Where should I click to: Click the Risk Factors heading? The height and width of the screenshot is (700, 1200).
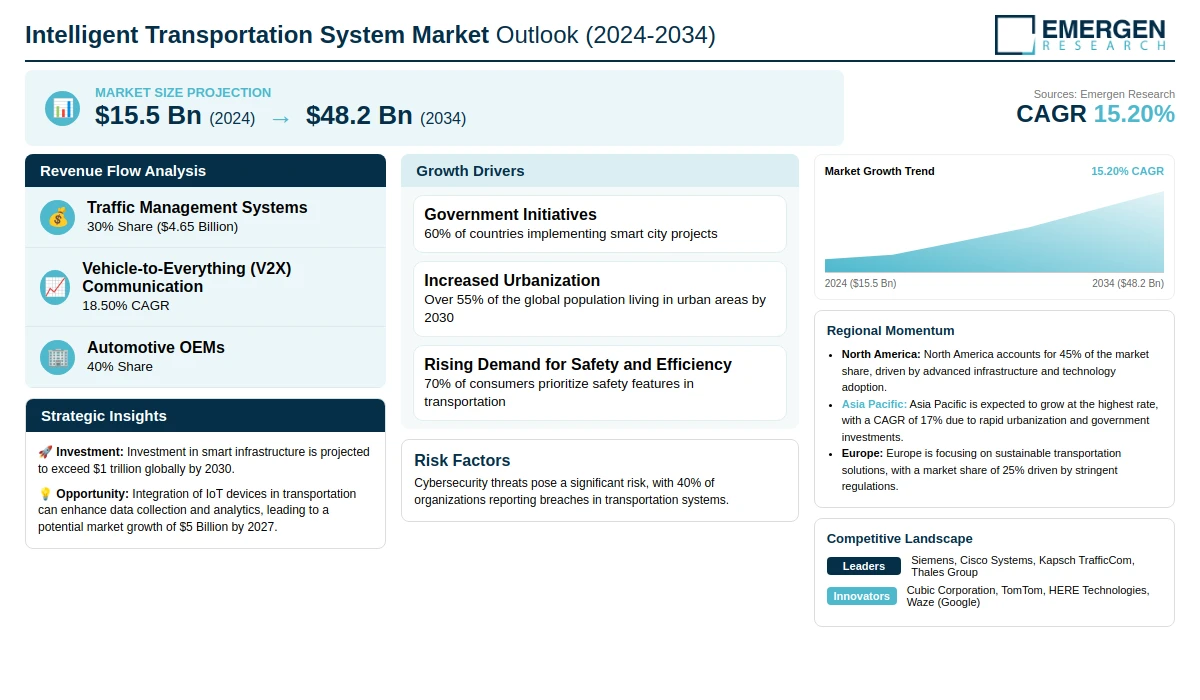462,461
